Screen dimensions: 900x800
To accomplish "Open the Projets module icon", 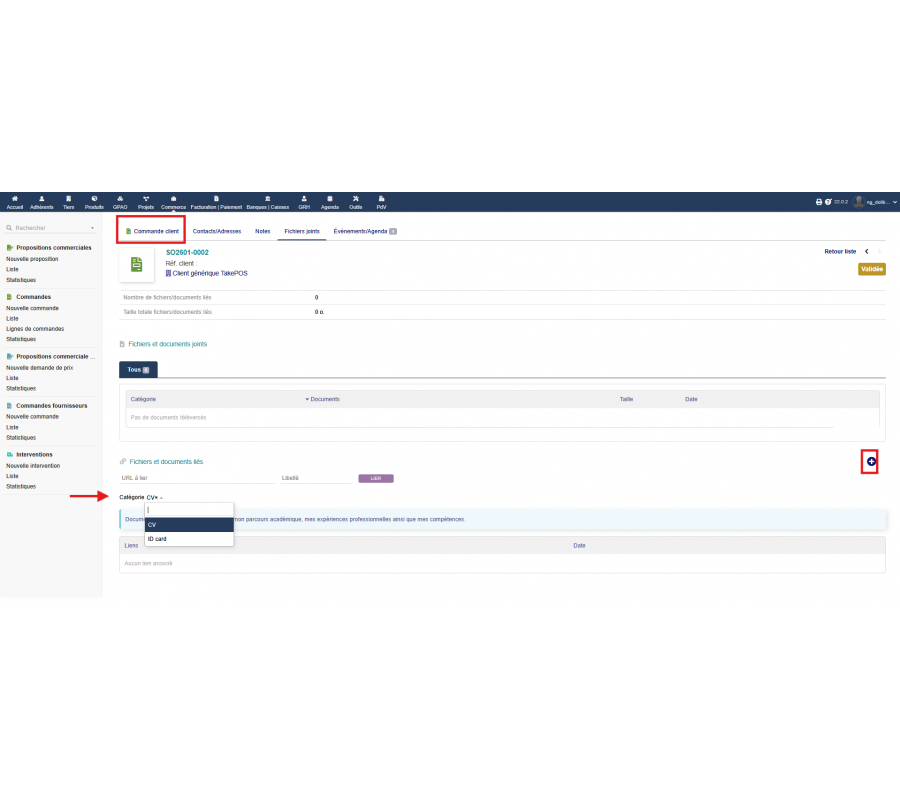I will tap(146, 202).
